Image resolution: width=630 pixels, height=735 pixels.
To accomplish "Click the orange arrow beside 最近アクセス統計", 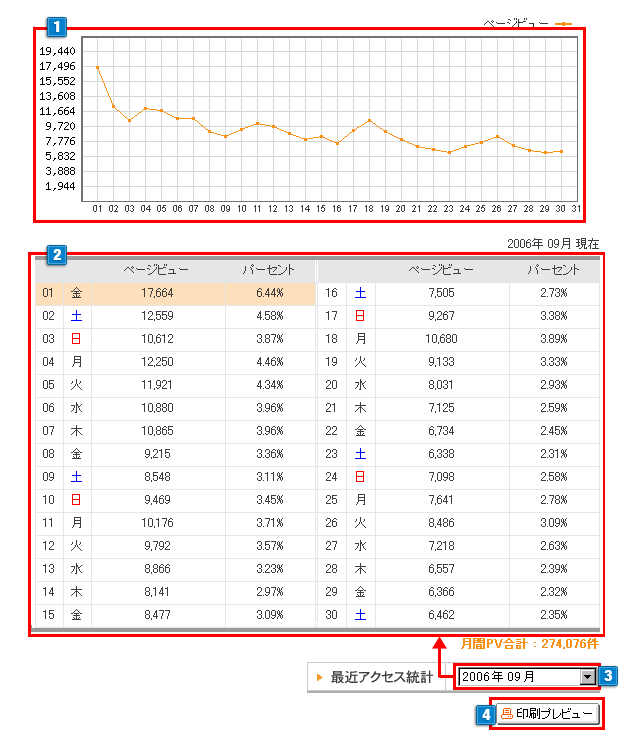I will point(320,678).
